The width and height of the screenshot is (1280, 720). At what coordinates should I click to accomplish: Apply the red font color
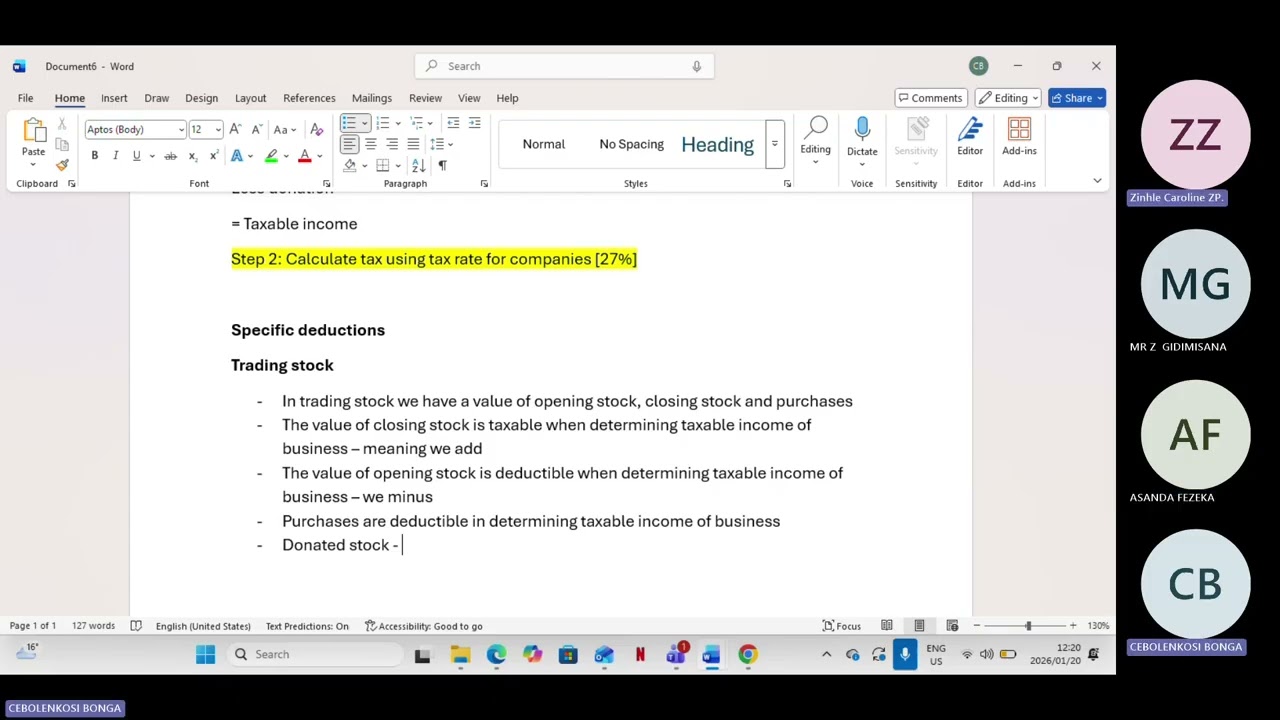pos(304,156)
